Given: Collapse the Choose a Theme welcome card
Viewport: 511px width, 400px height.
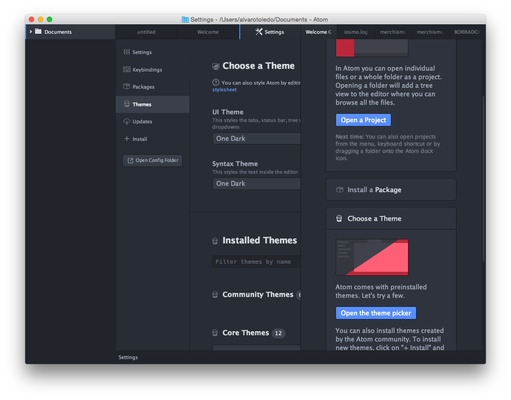Looking at the screenshot, I should [391, 219].
